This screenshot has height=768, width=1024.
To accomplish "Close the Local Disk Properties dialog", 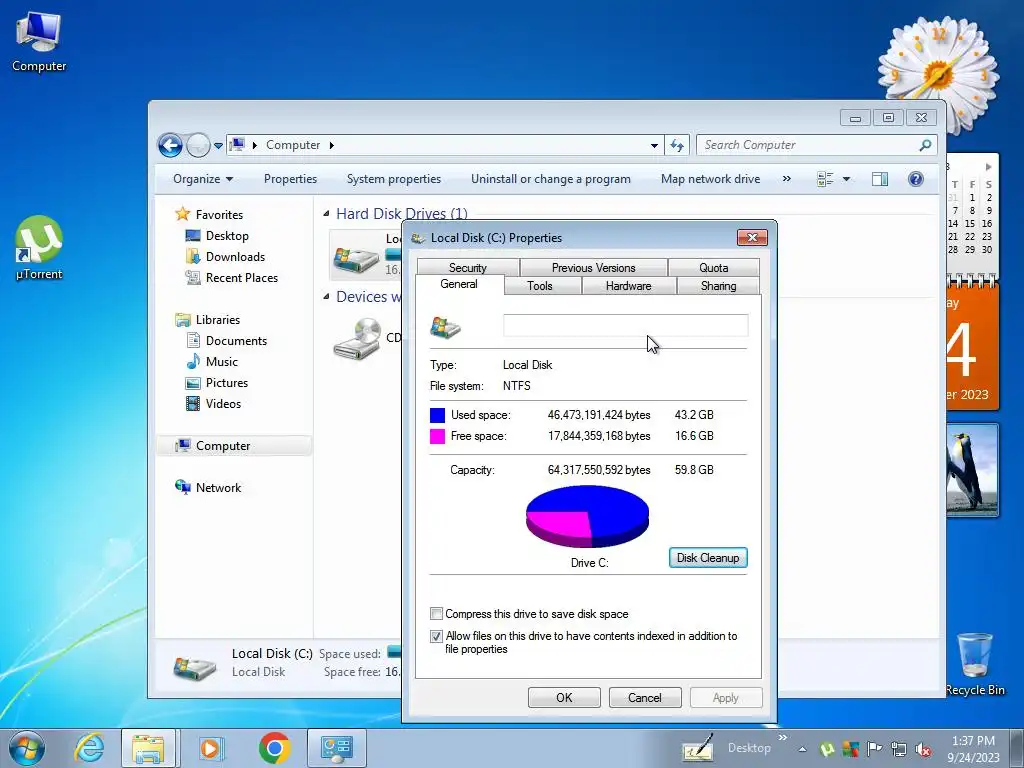I will pyautogui.click(x=752, y=238).
